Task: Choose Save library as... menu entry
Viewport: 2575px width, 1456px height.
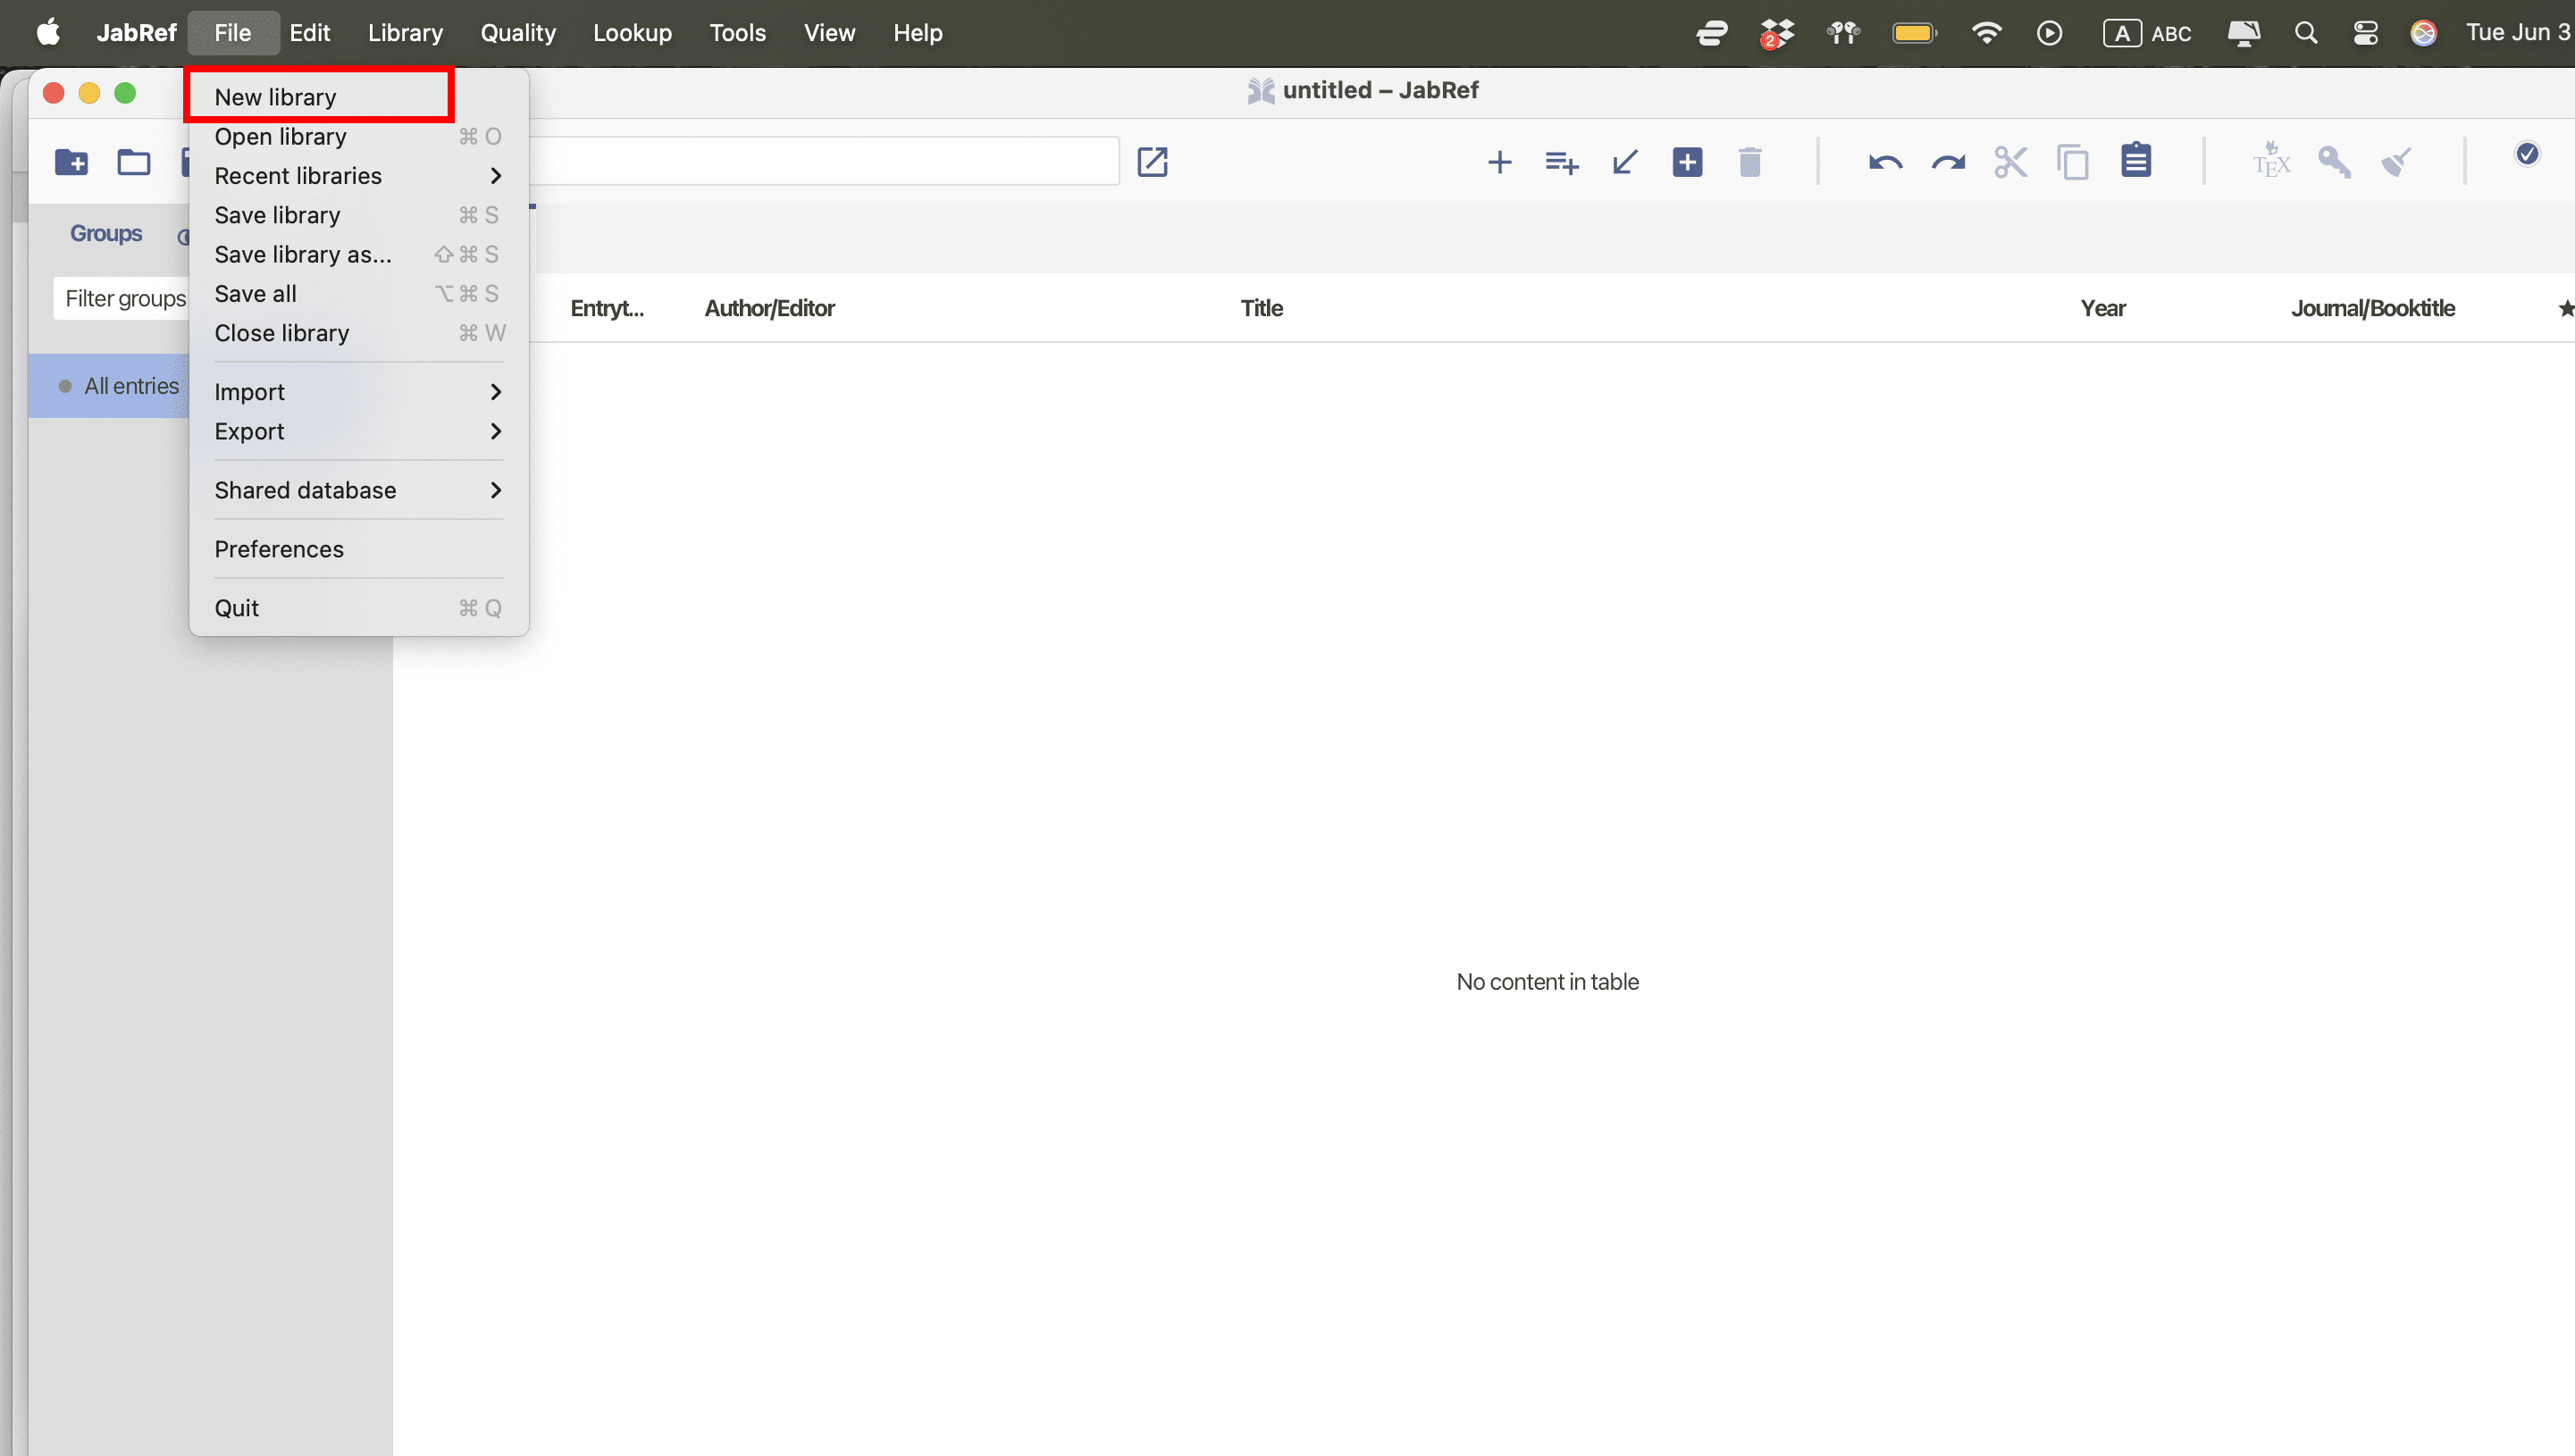Action: [x=303, y=255]
